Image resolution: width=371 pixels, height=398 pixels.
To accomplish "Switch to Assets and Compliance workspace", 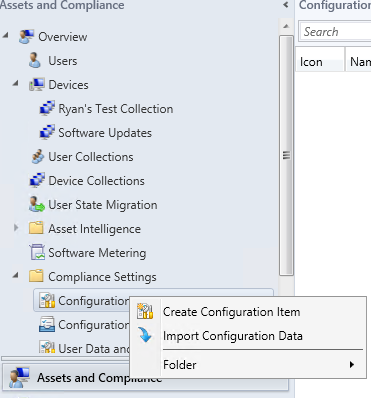I will 145,378.
